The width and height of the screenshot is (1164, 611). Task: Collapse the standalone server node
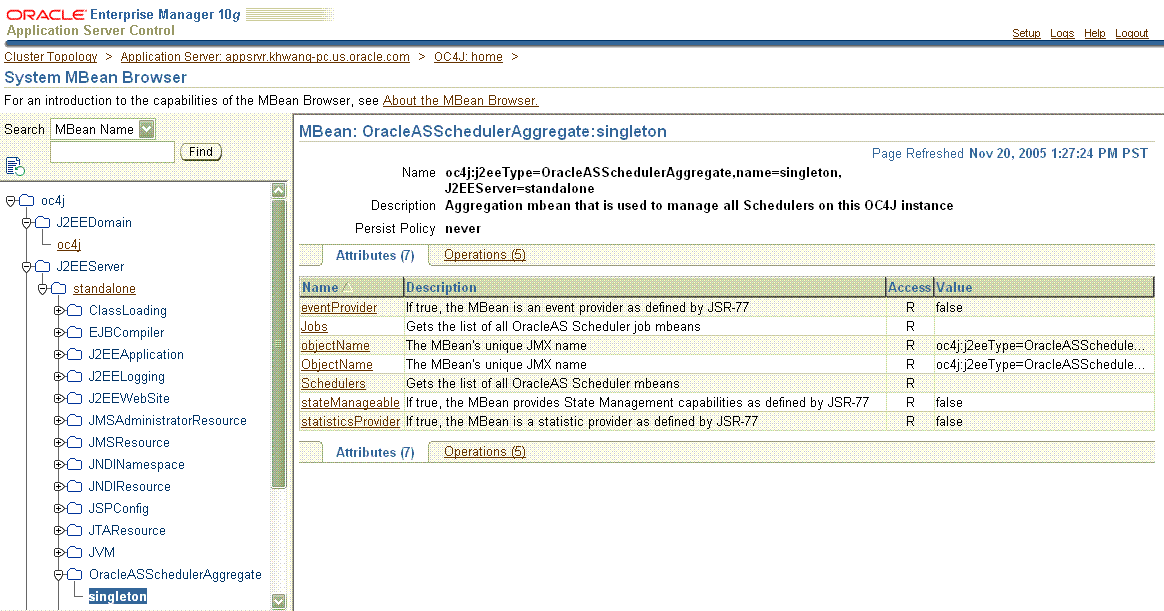point(42,289)
